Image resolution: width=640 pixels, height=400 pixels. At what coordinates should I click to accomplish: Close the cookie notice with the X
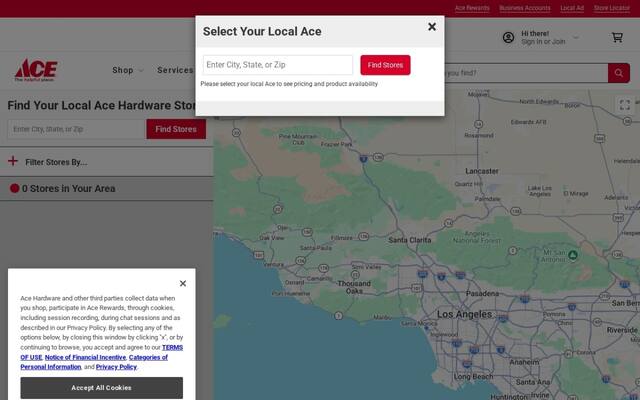[x=183, y=283]
